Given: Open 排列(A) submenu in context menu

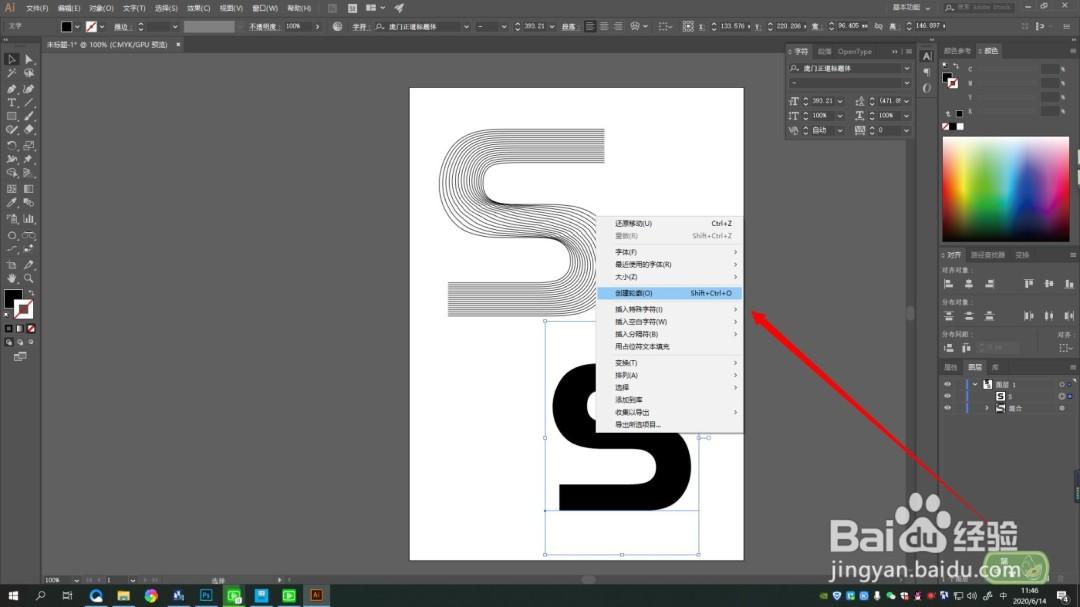Looking at the screenshot, I should pyautogui.click(x=669, y=375).
